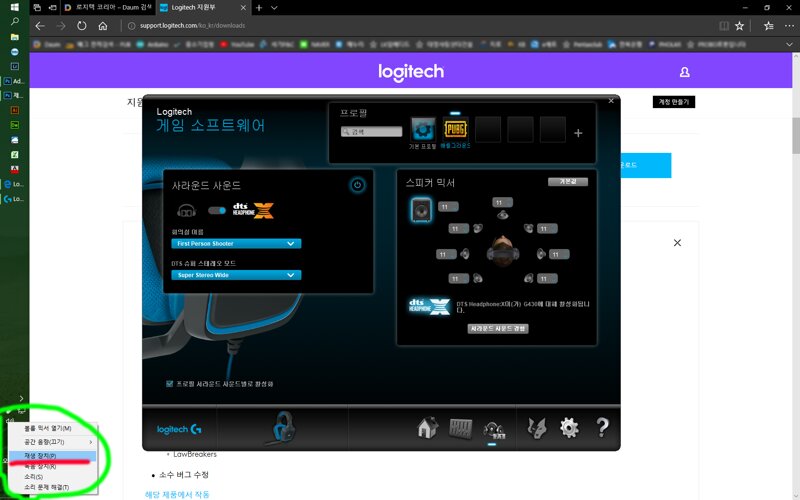The image size is (800, 500).
Task: Open the browser tab list chevron
Action: [x=274, y=8]
